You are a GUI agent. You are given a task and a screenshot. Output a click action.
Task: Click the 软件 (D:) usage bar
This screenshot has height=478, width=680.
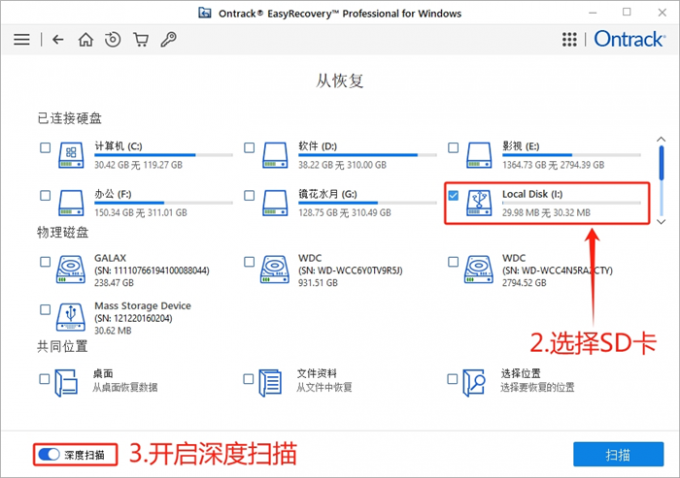pyautogui.click(x=367, y=155)
